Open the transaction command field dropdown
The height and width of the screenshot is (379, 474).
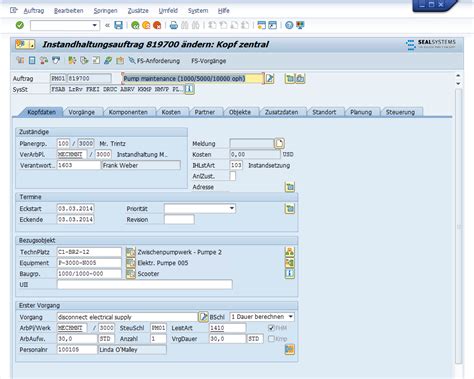pos(95,25)
